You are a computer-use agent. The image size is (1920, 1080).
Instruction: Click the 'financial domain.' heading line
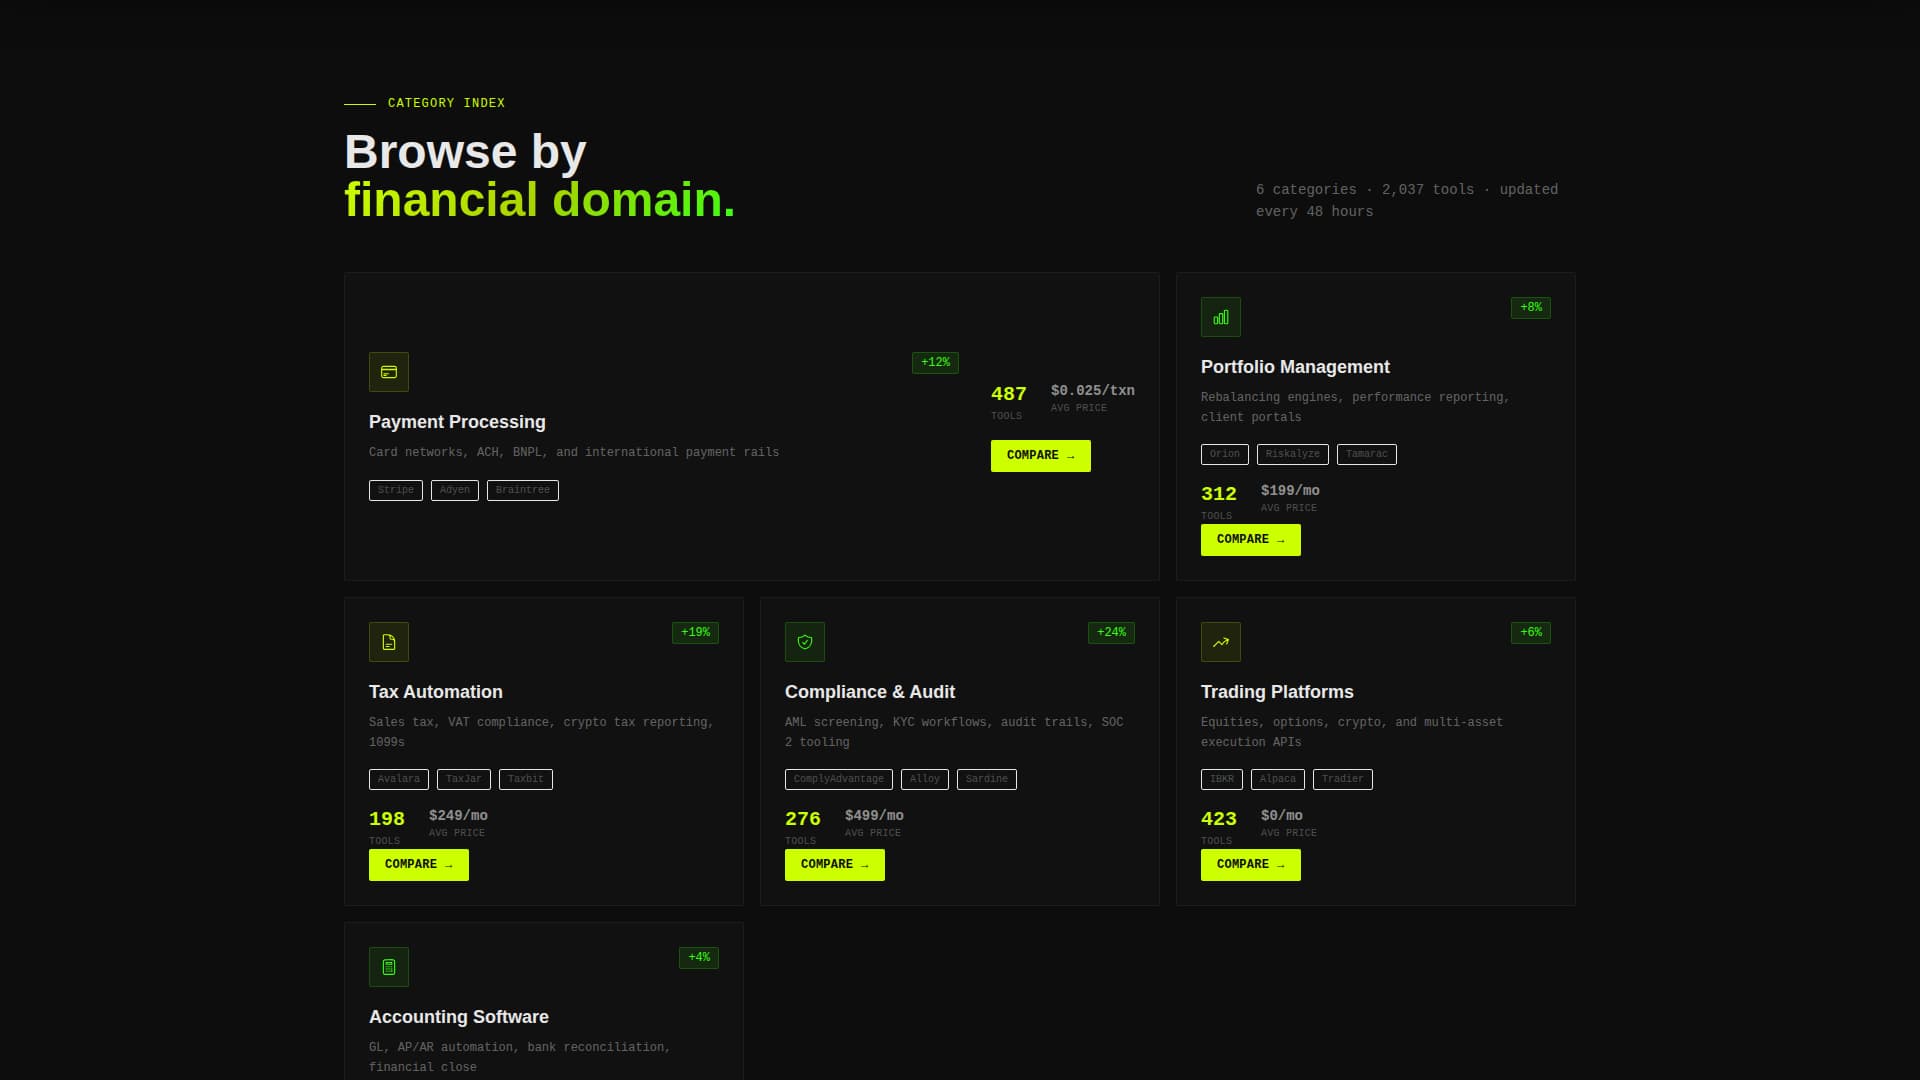point(540,200)
